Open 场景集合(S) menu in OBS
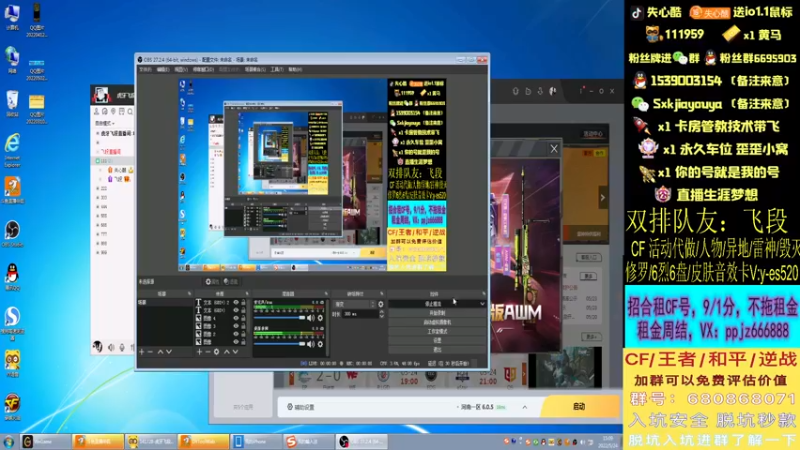Viewport: 800px width, 450px height. click(255, 69)
